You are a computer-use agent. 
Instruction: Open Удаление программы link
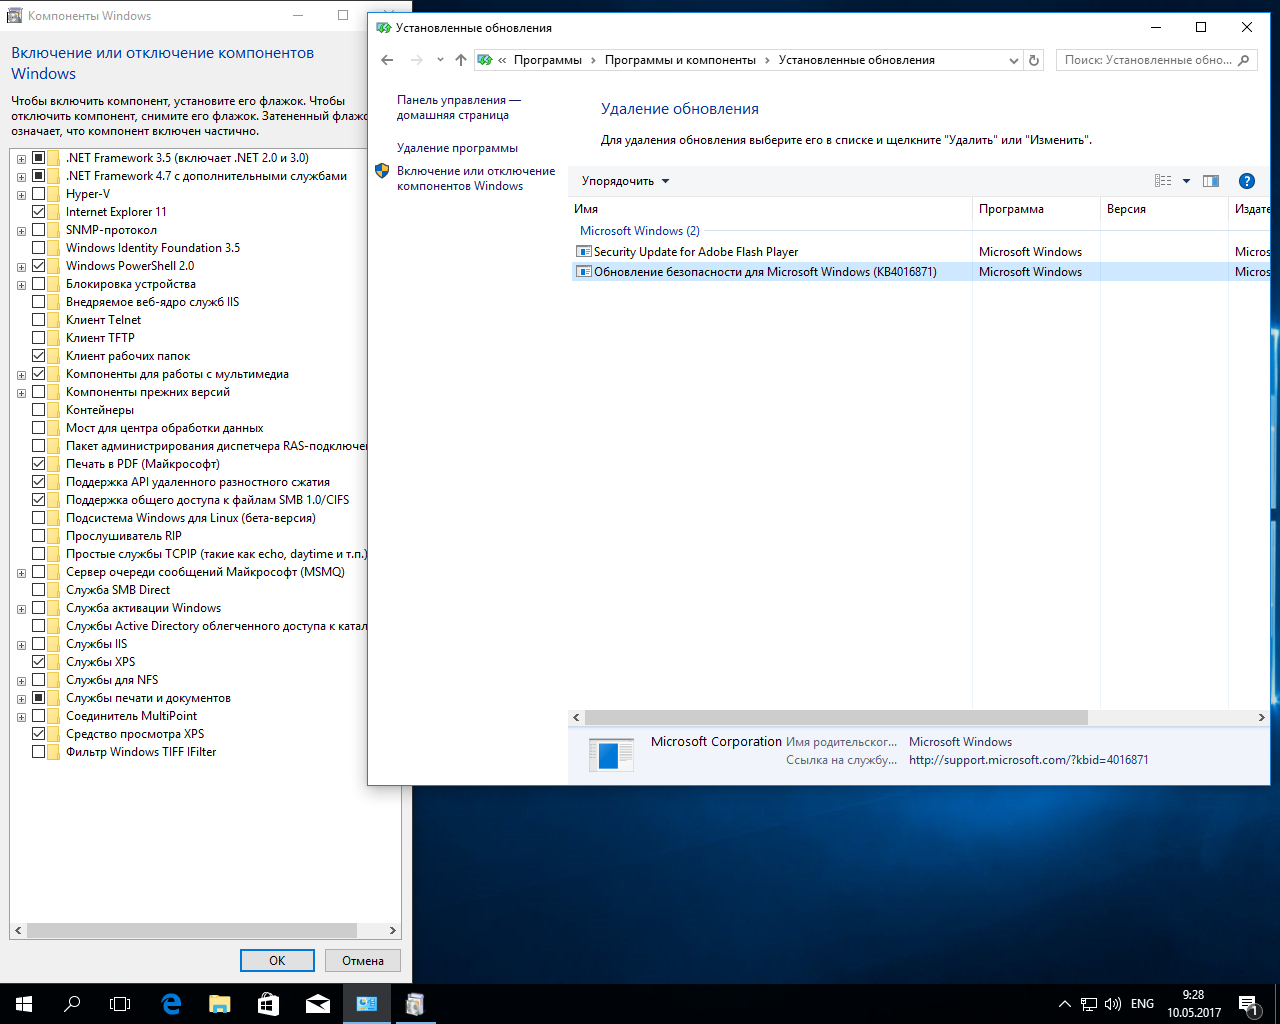[457, 148]
